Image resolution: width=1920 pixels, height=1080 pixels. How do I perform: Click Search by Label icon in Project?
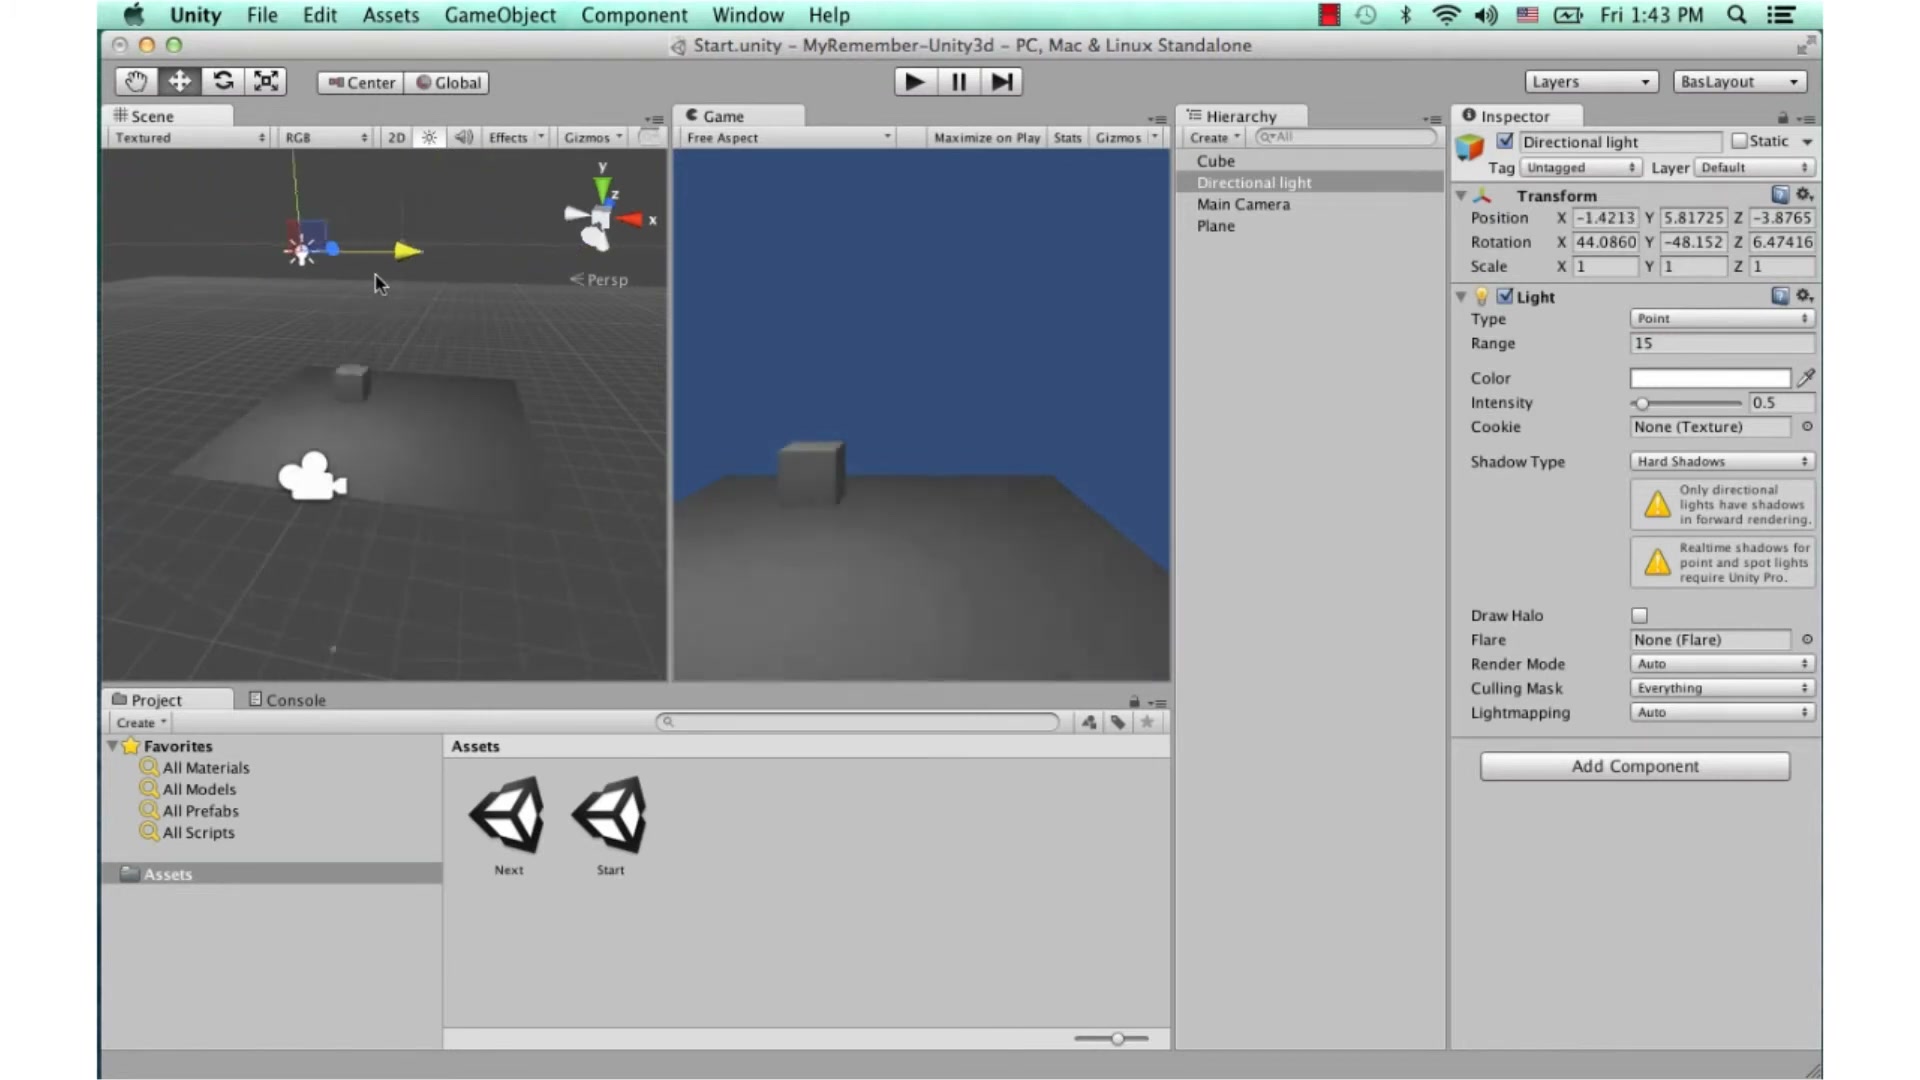[x=1118, y=722]
